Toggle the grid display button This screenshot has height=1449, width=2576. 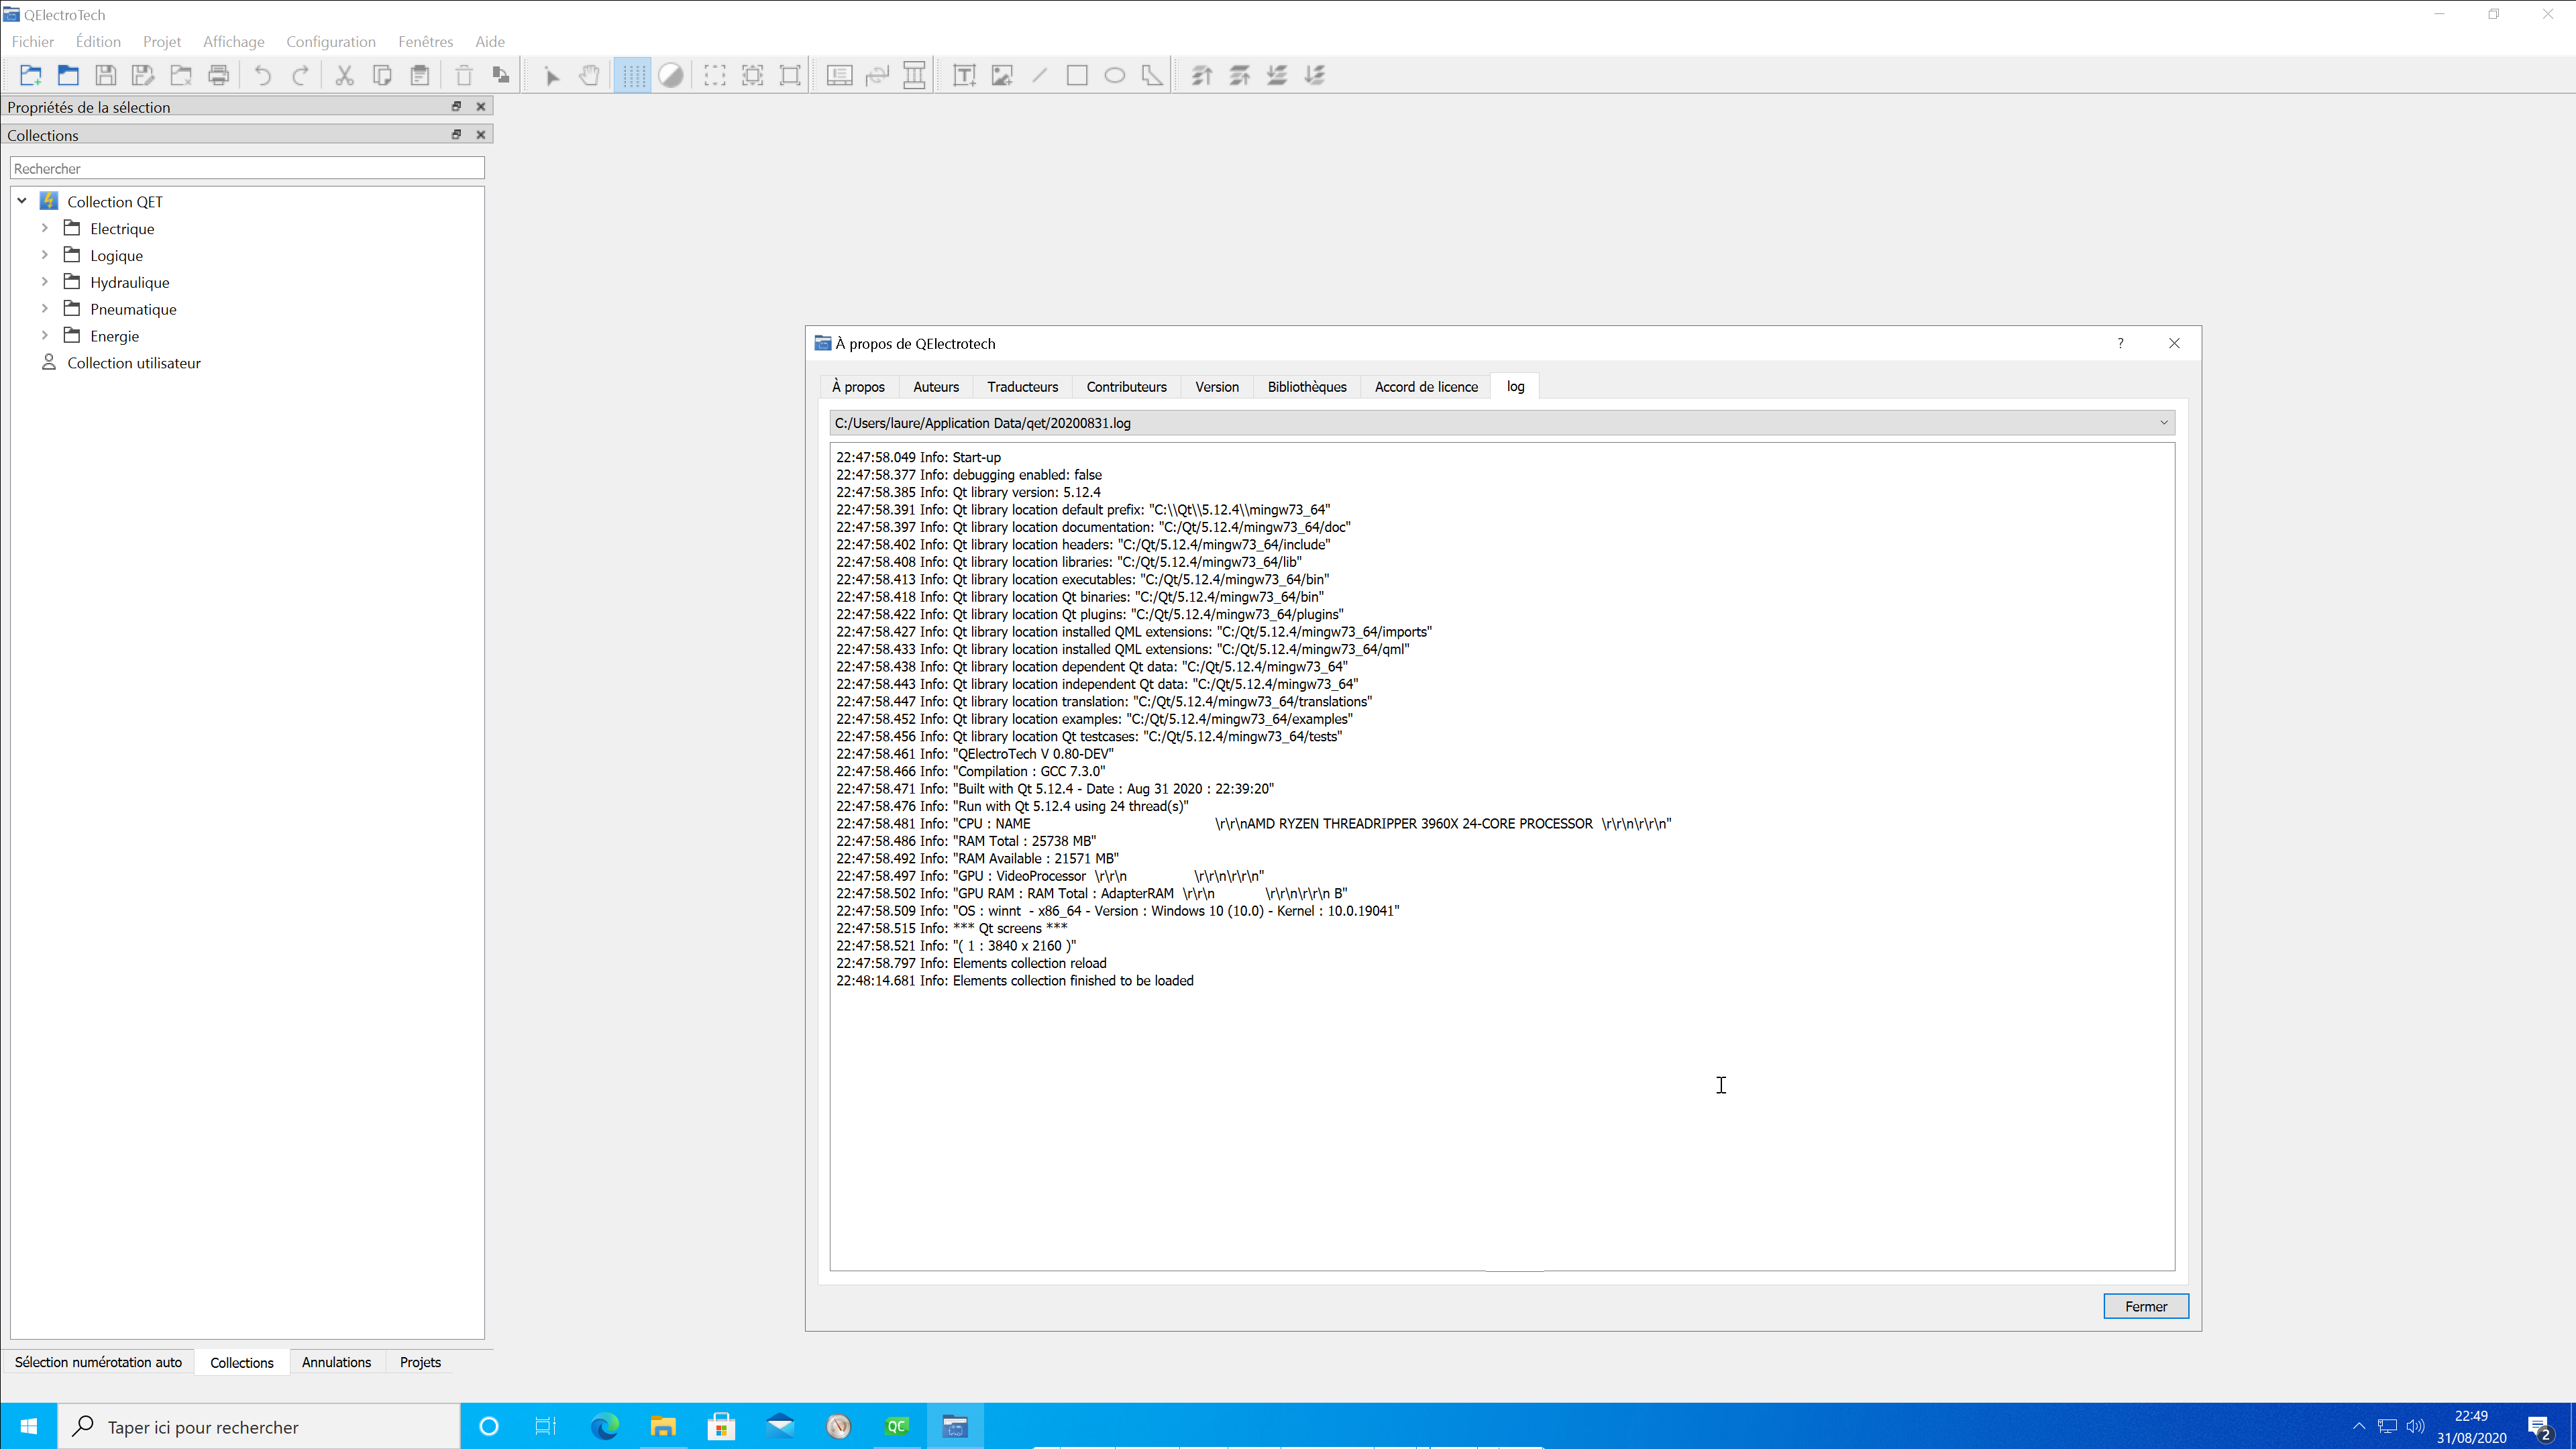pos(632,75)
